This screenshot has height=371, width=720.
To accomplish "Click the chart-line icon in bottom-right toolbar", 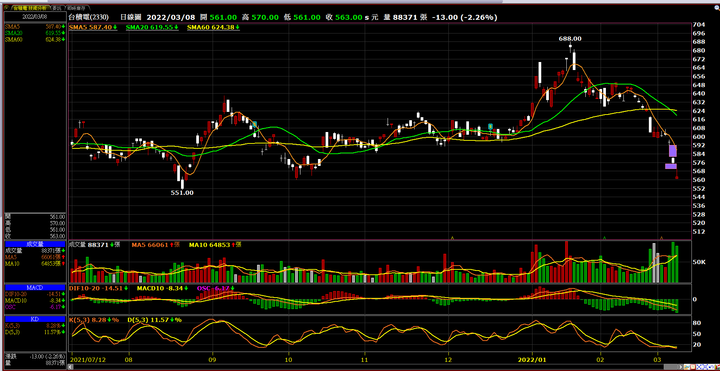I will [687, 367].
